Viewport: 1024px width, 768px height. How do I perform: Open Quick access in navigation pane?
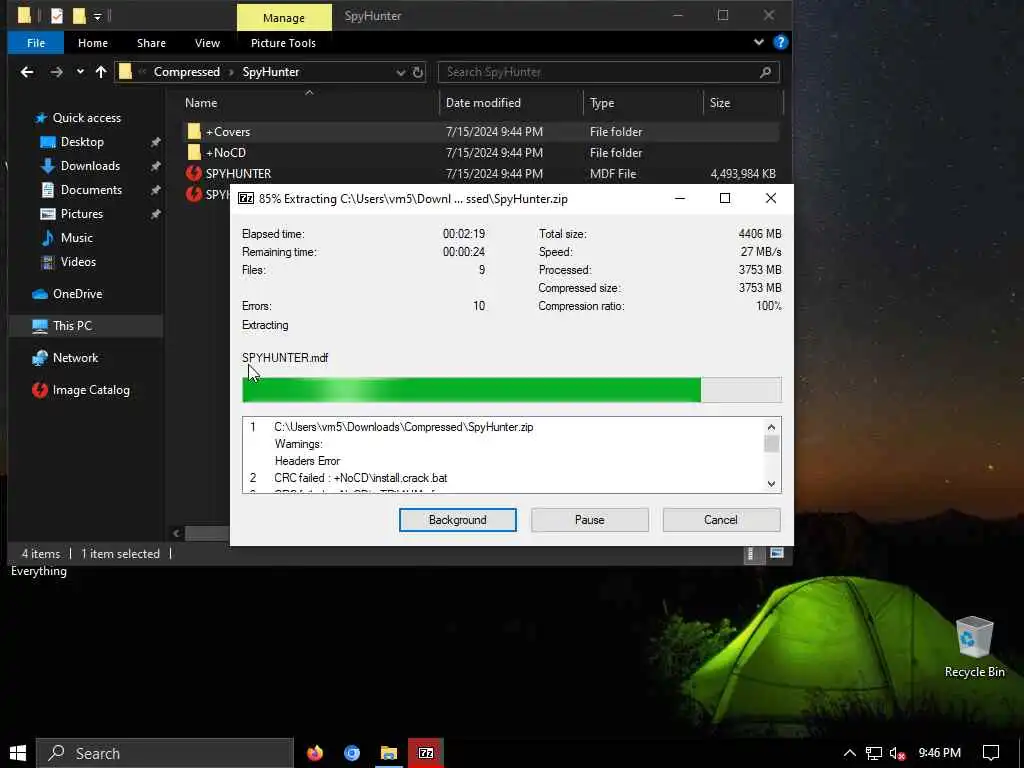coord(86,118)
